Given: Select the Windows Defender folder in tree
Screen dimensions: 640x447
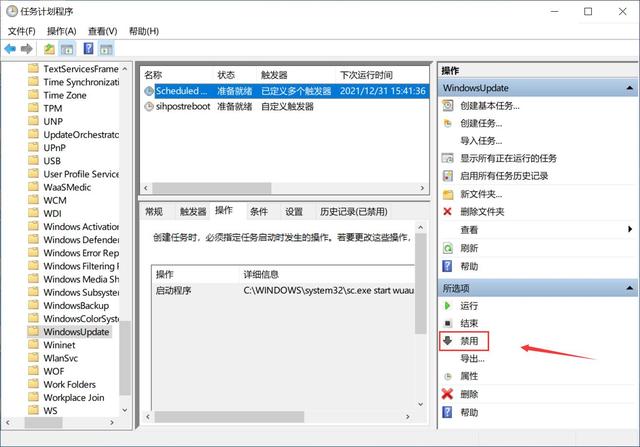Looking at the screenshot, I should click(x=81, y=240).
